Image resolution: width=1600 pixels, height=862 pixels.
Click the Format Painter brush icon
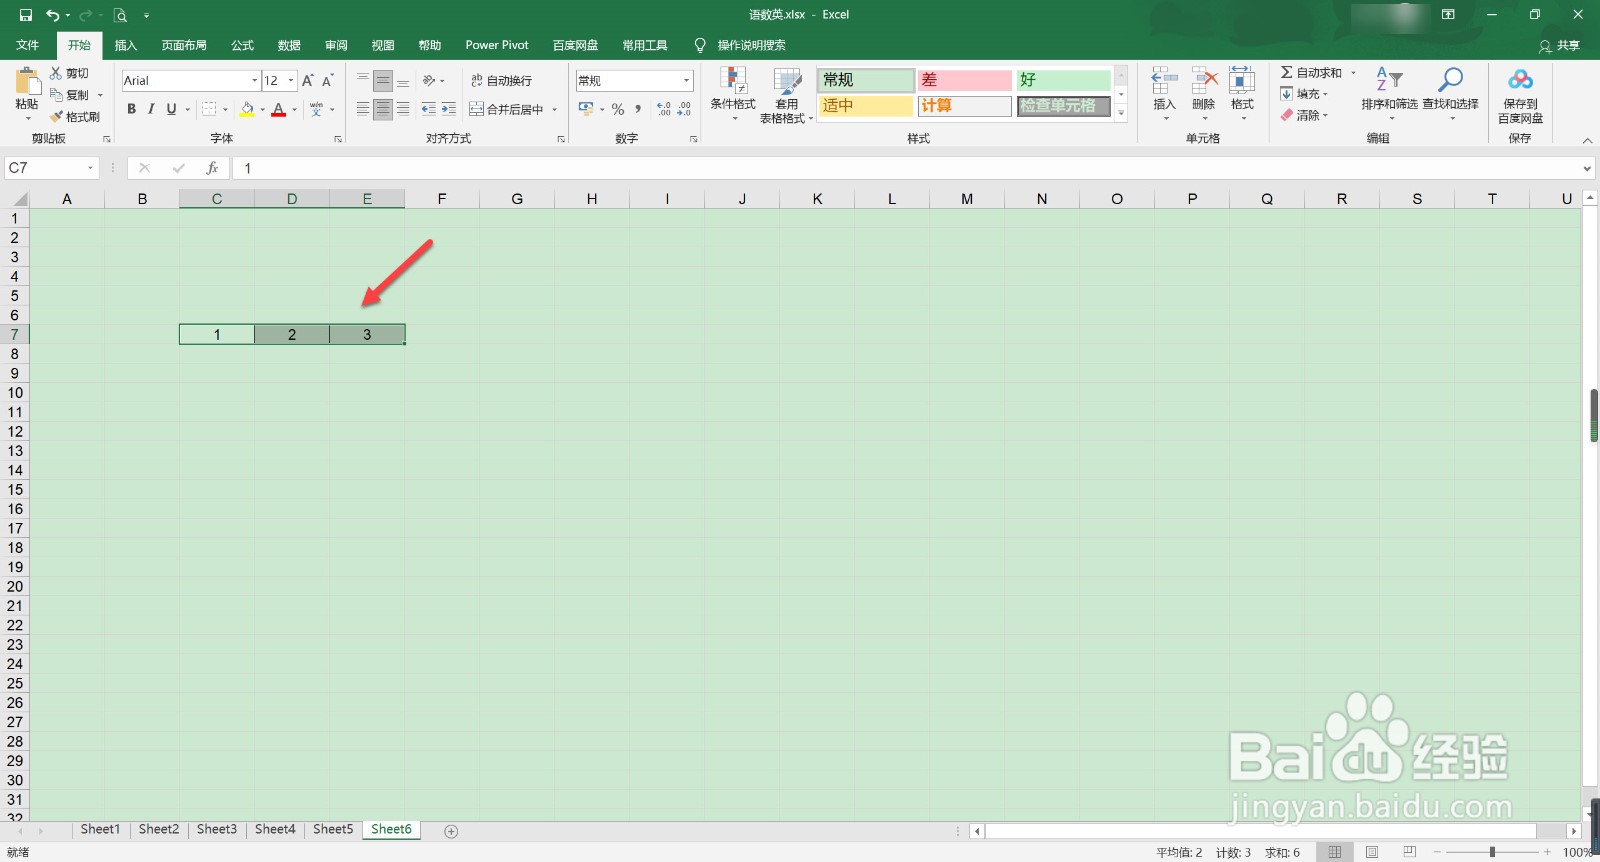pyautogui.click(x=56, y=117)
